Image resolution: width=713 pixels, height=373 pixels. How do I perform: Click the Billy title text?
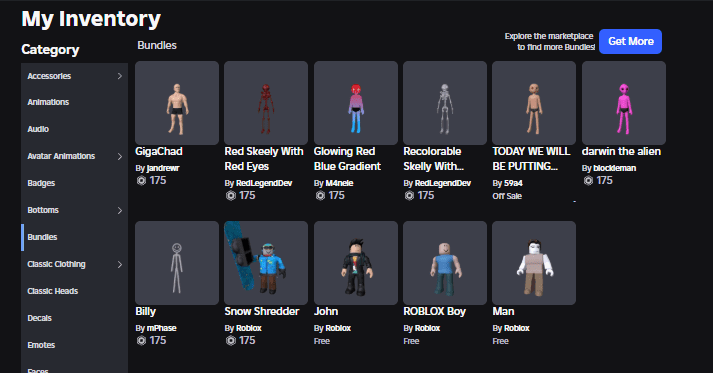[x=146, y=312]
